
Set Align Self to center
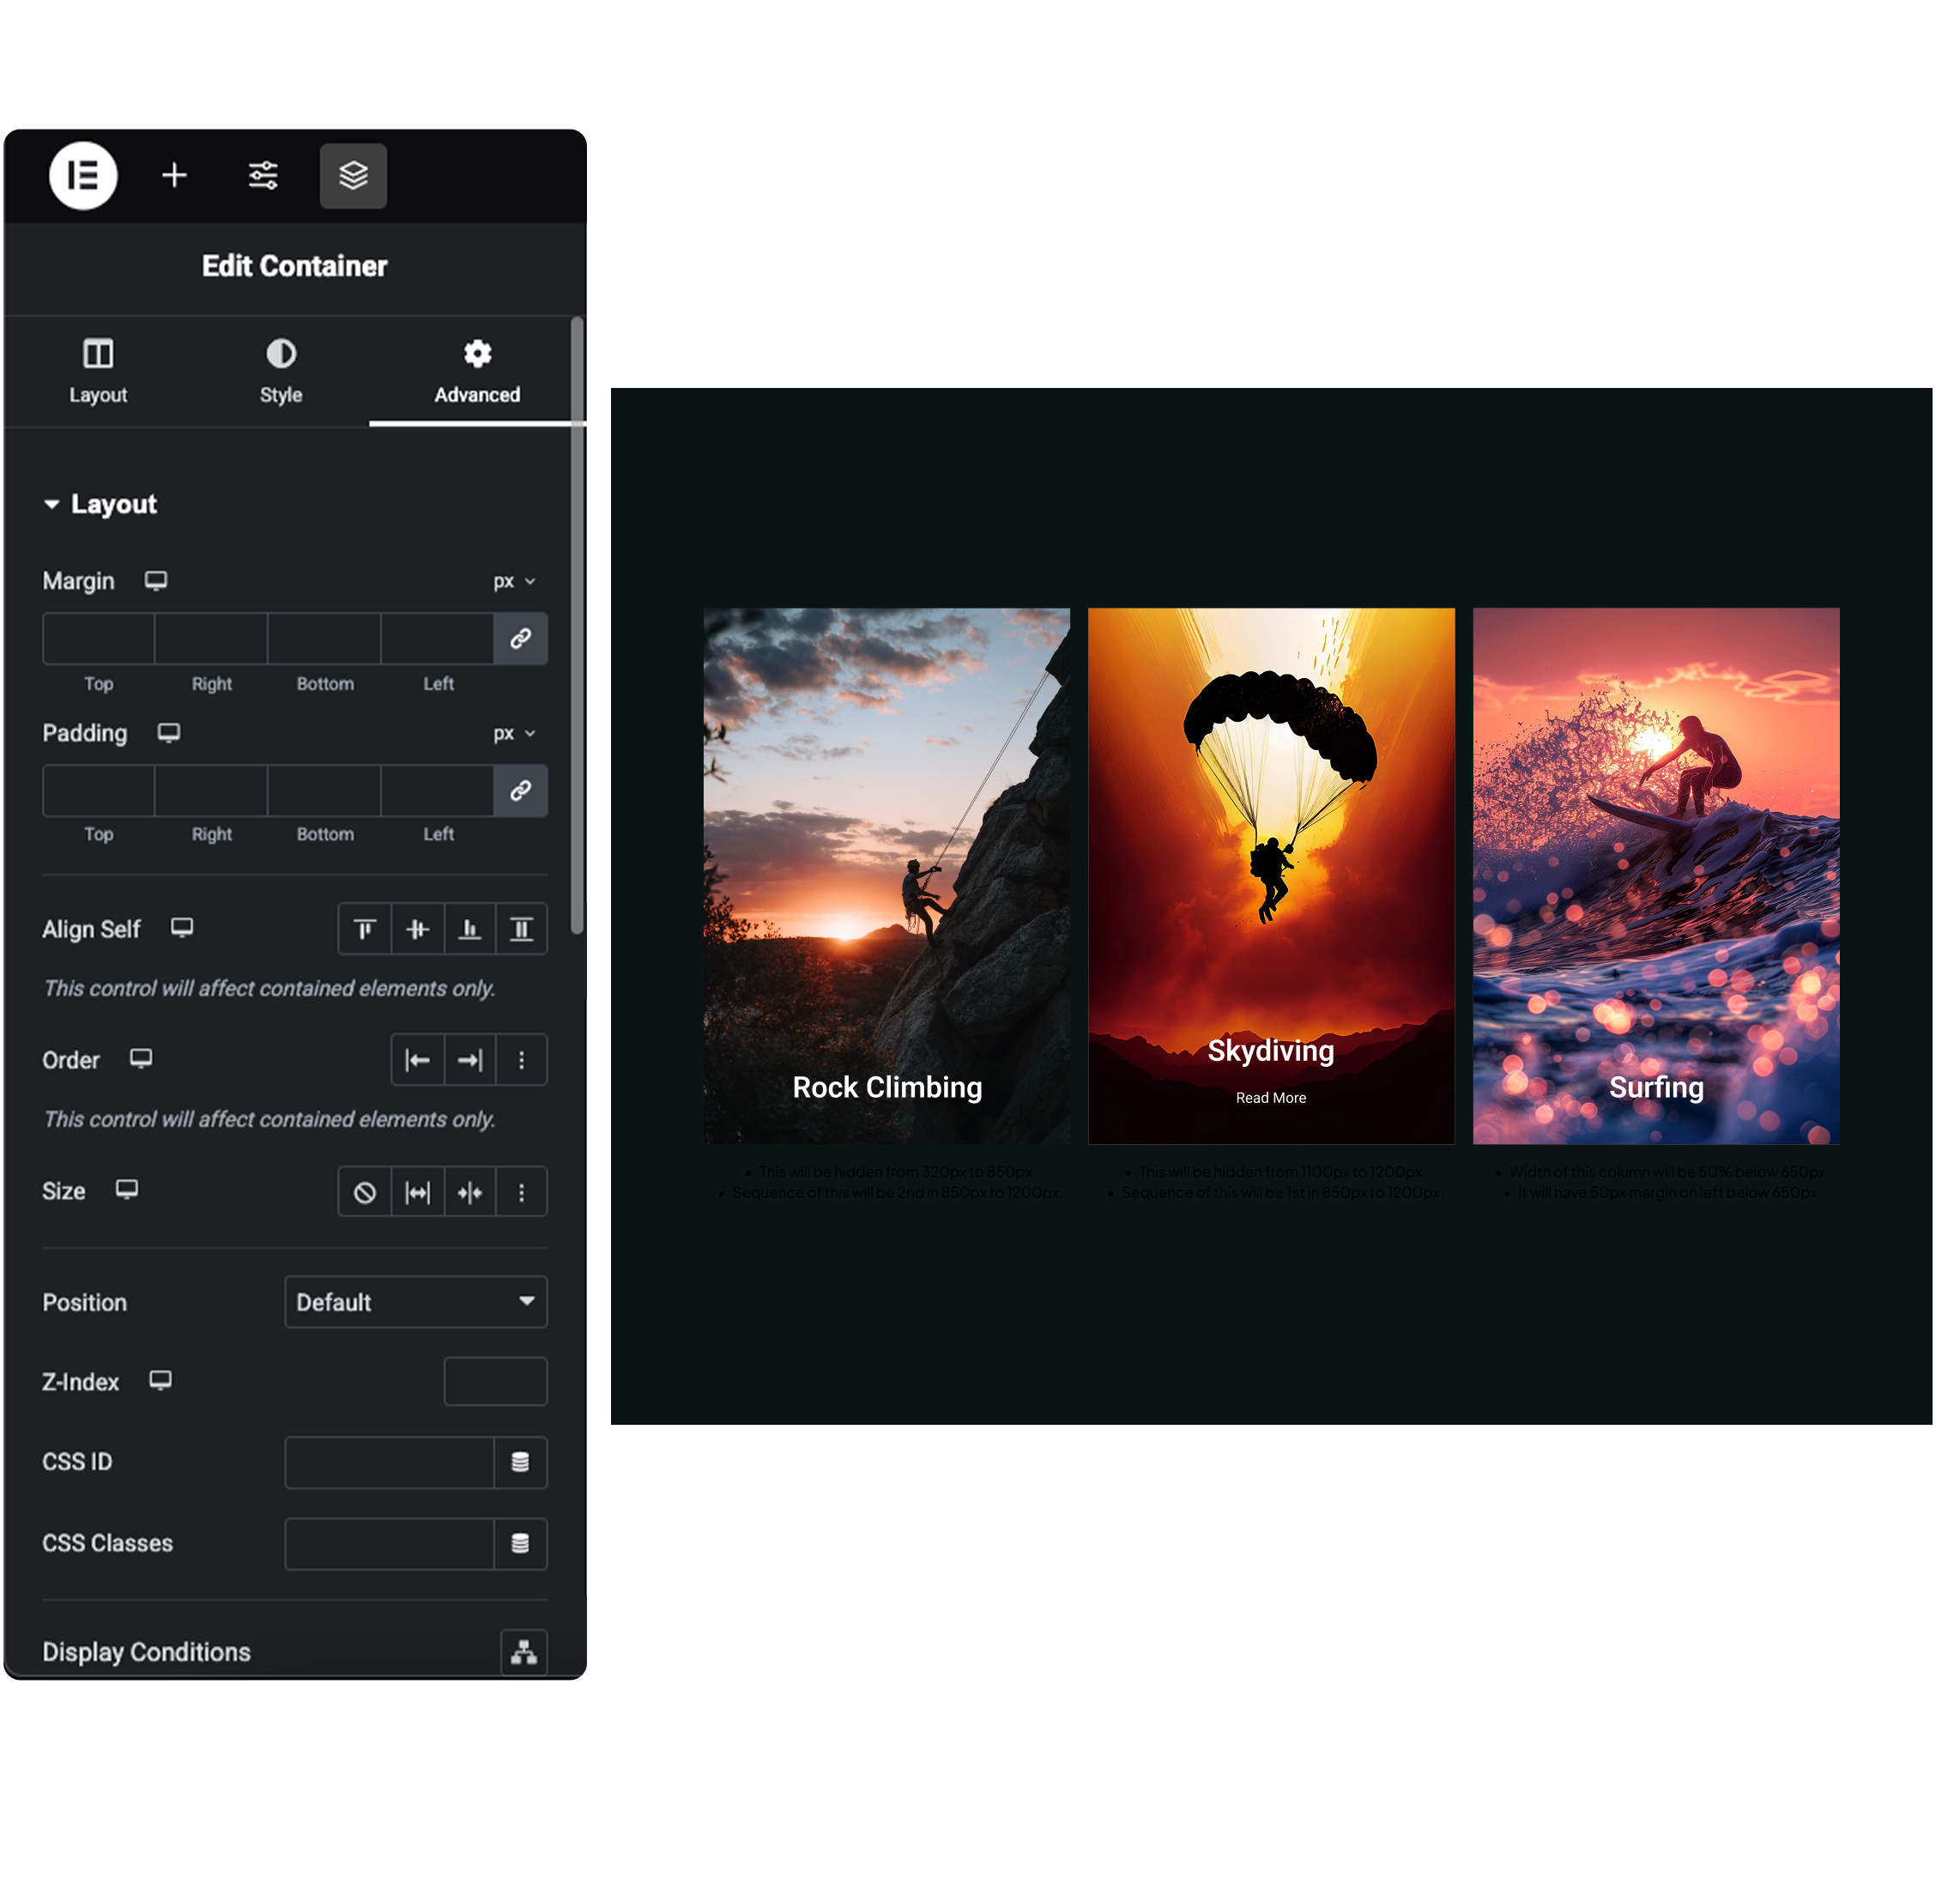pyautogui.click(x=418, y=930)
